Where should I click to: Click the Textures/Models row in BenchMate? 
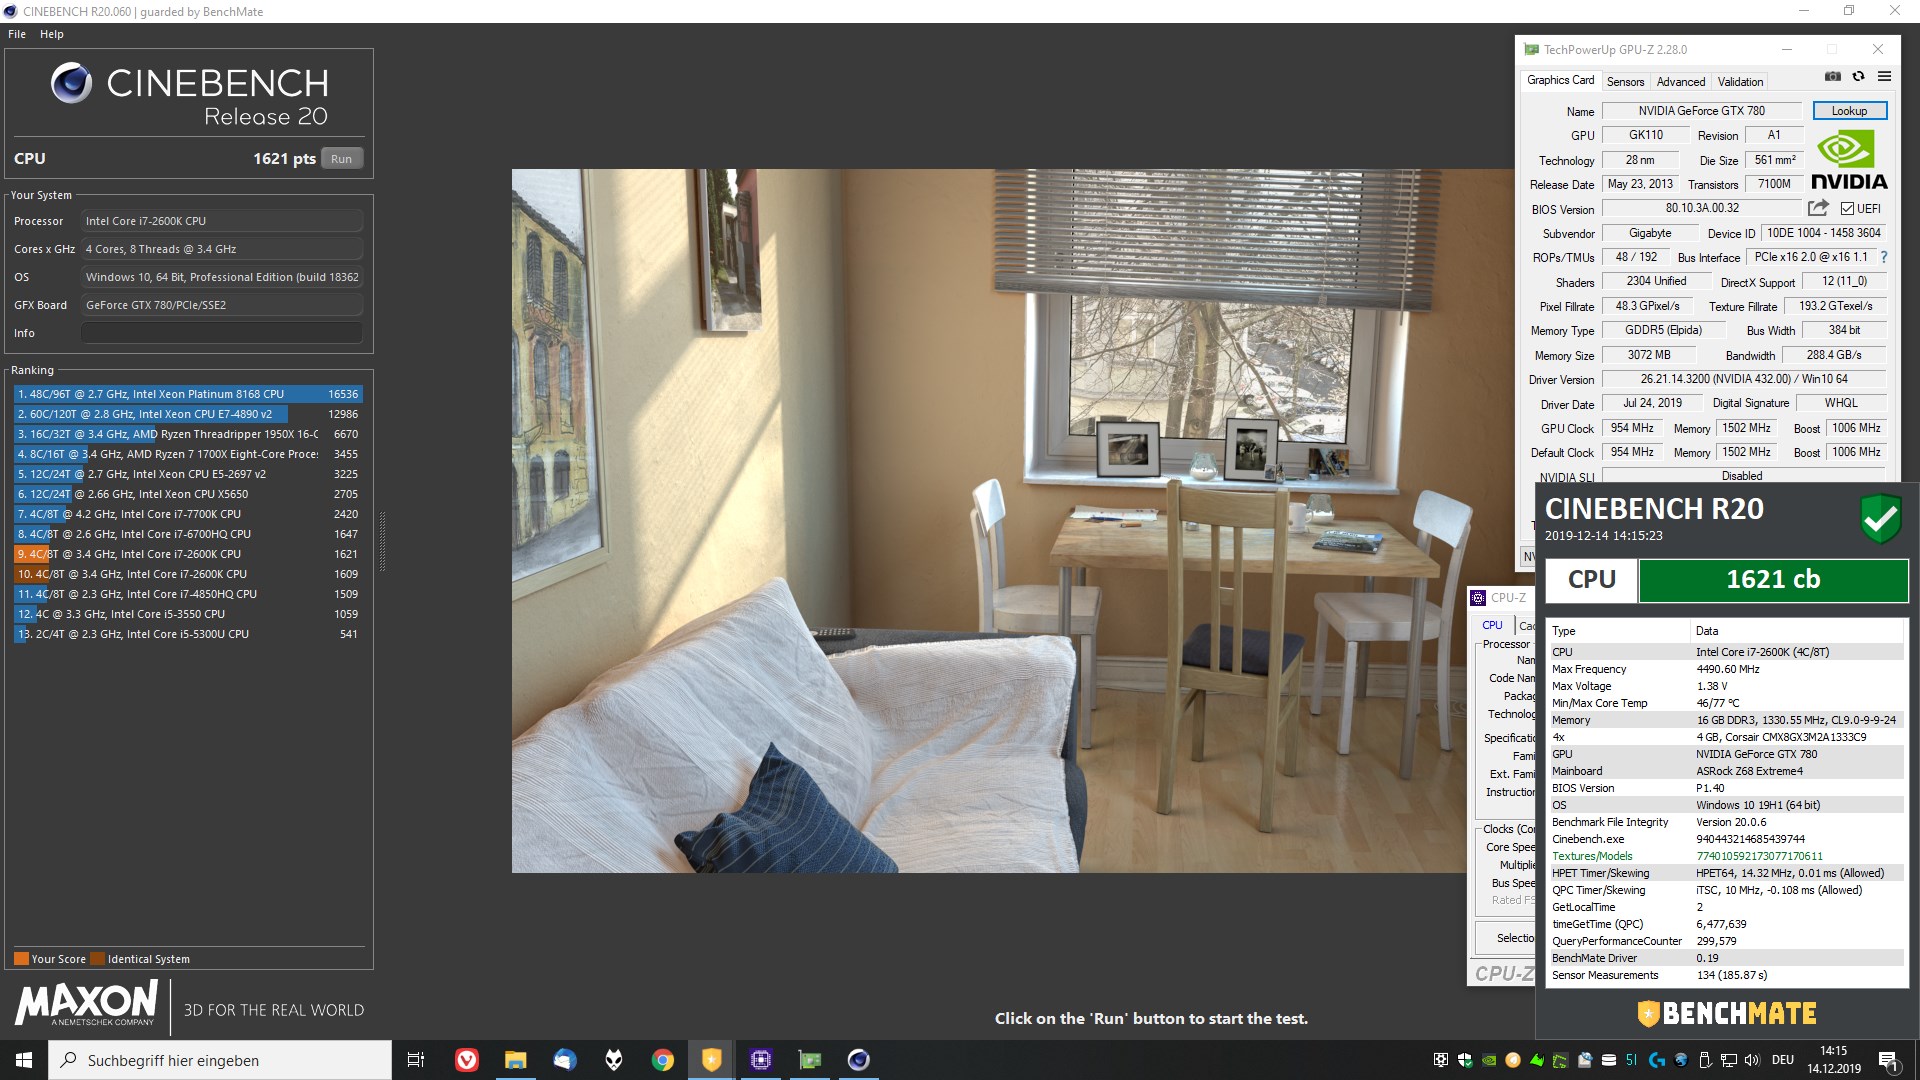click(x=1725, y=856)
